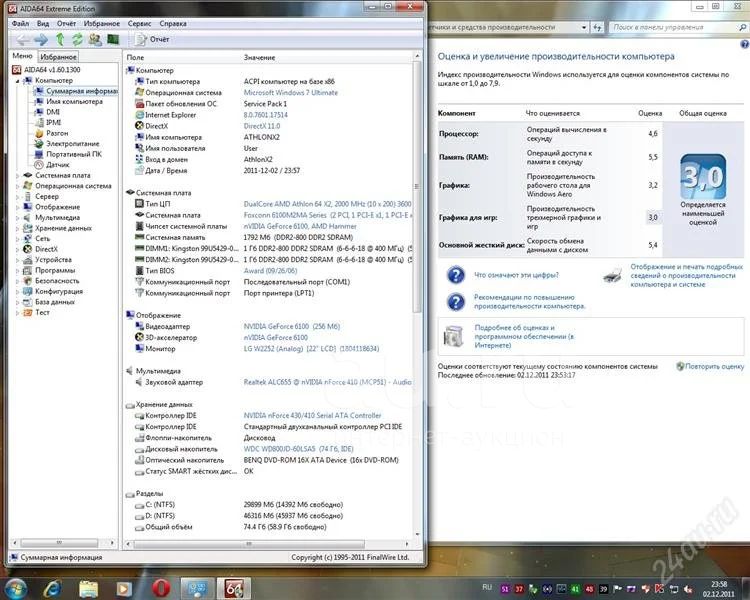The width and height of the screenshot is (750, 600).
Task: Open the Справка menu
Action: coord(173,23)
